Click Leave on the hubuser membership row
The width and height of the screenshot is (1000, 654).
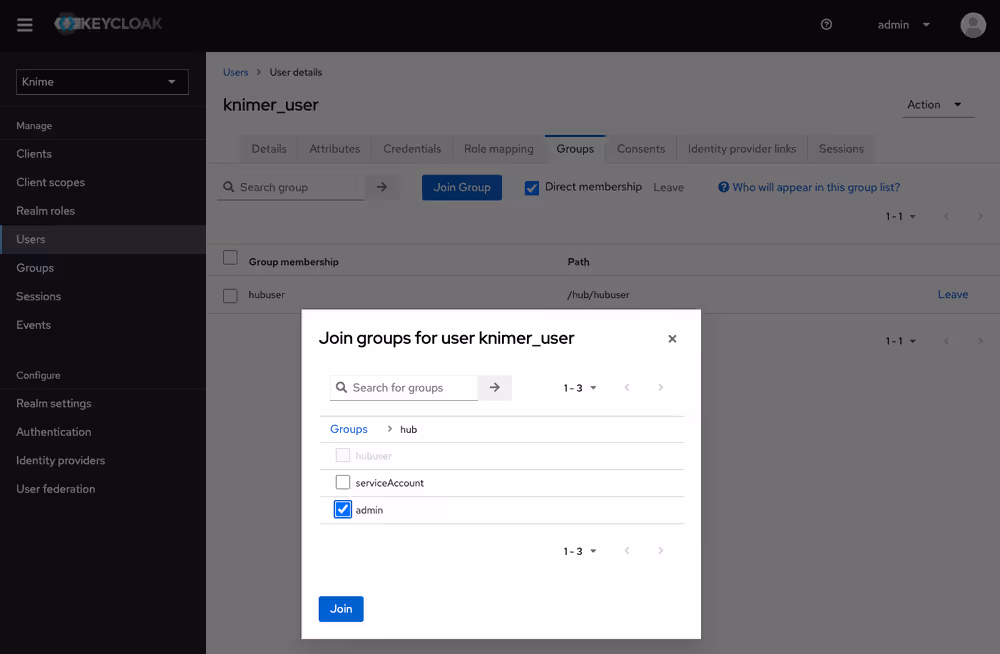[x=952, y=294]
